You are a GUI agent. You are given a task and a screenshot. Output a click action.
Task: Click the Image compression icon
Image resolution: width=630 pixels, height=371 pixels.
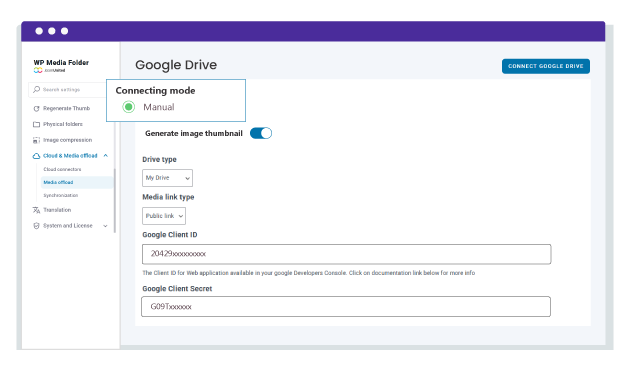click(x=37, y=140)
